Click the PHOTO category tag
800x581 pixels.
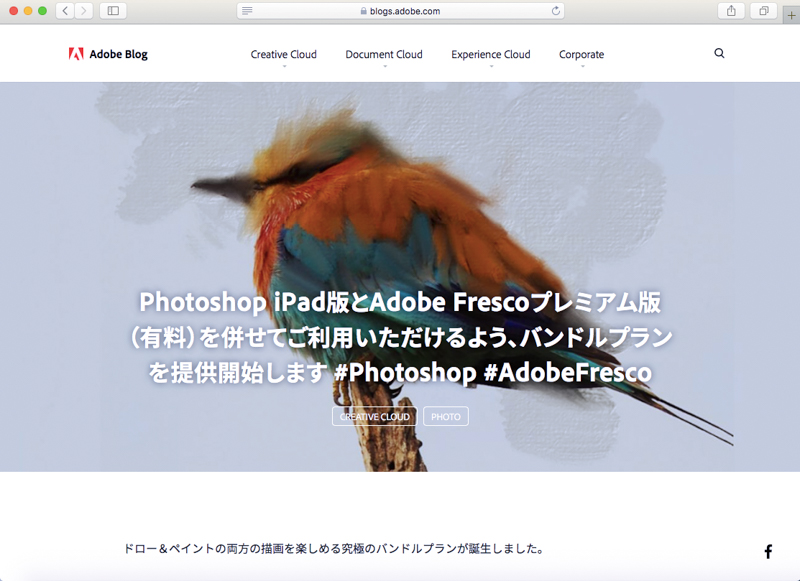click(446, 416)
